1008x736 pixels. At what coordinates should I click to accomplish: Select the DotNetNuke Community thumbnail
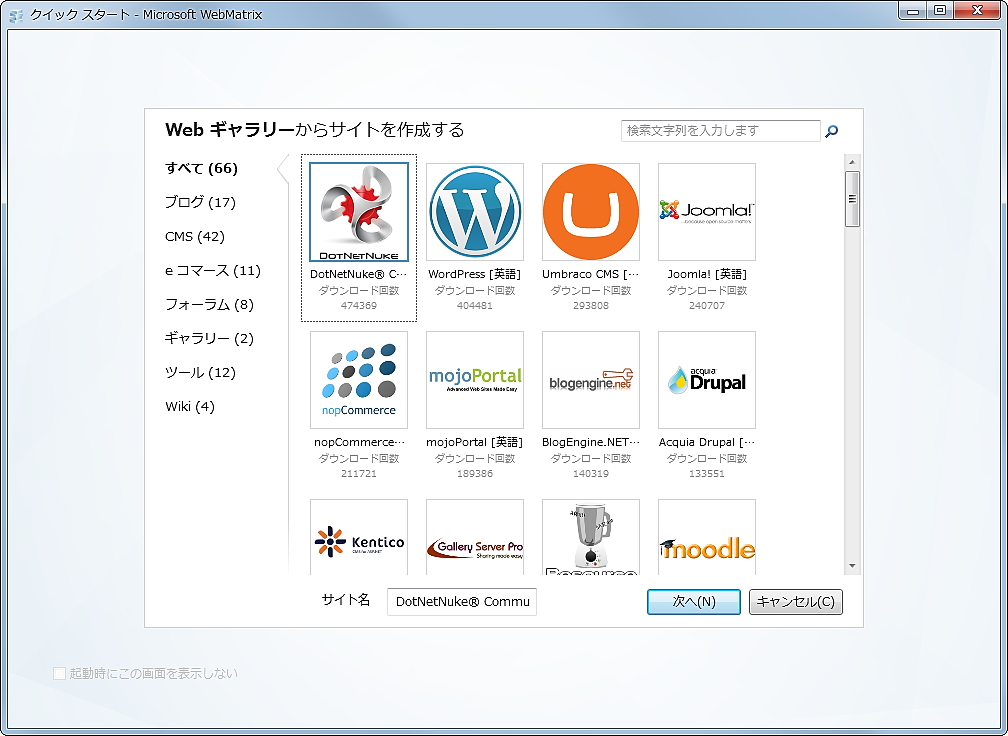click(358, 211)
